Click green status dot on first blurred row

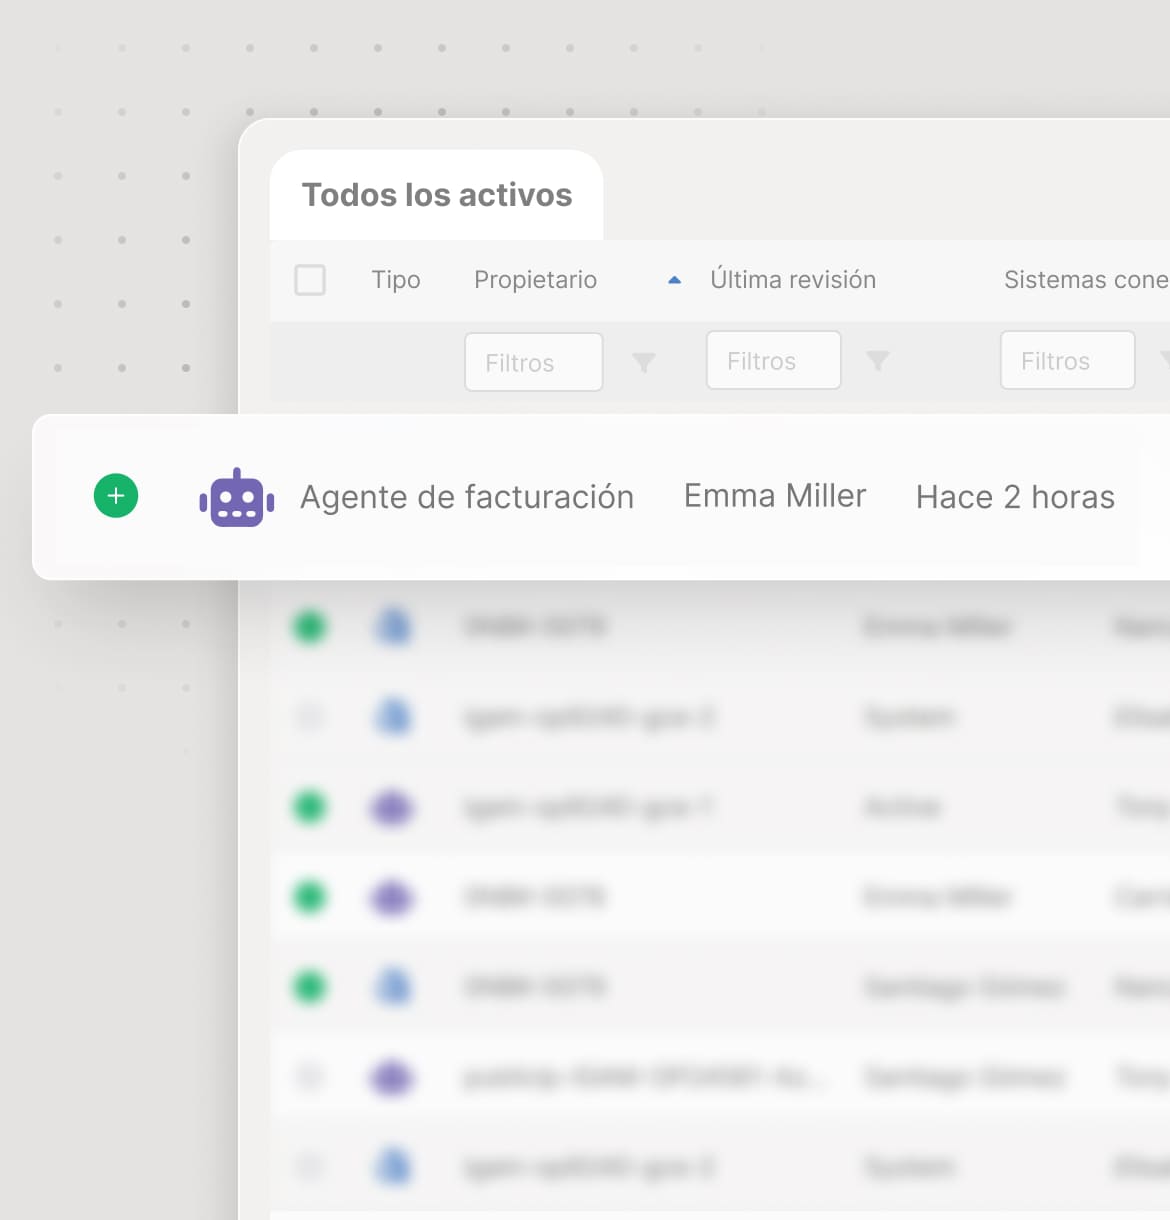(x=310, y=627)
